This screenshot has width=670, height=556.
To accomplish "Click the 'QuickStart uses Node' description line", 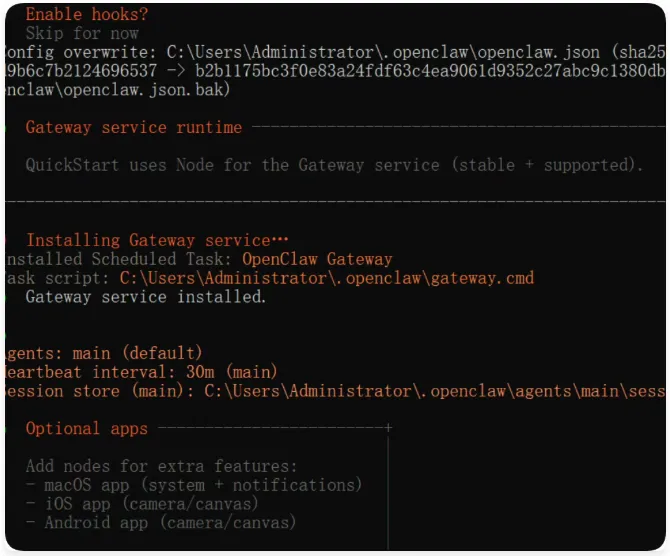I will coord(334,165).
